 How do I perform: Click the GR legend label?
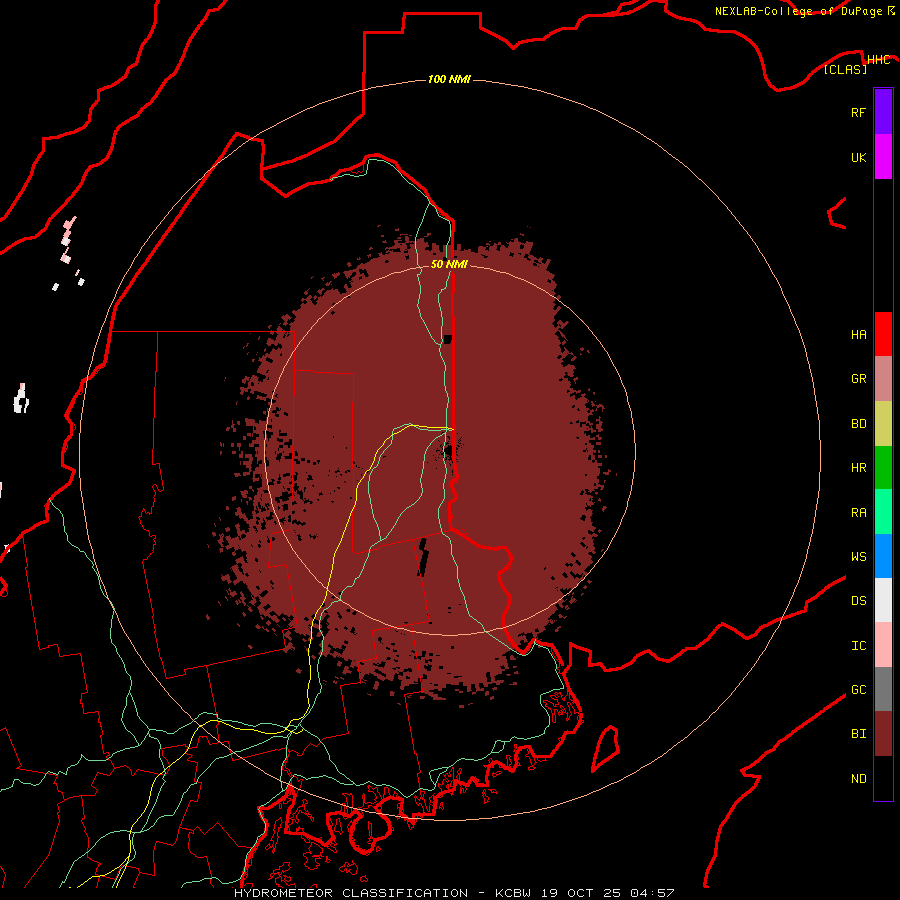858,379
